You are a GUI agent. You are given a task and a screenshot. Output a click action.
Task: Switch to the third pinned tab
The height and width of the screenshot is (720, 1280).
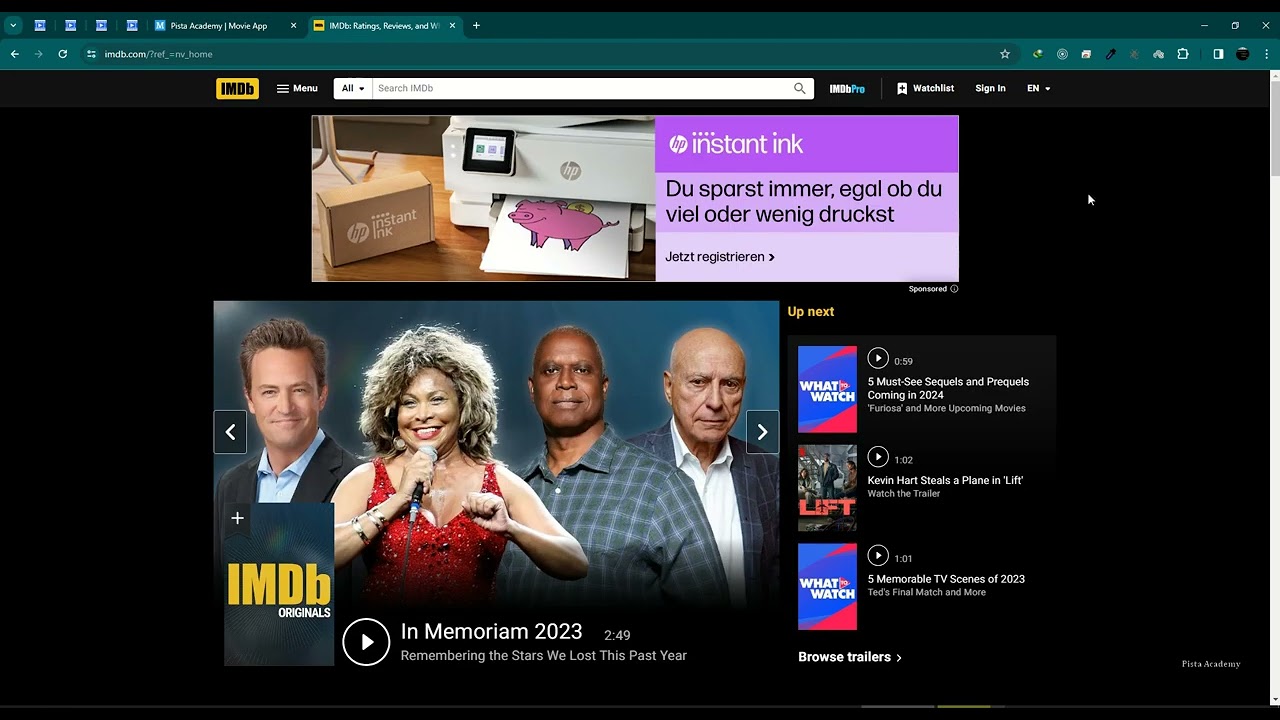tap(101, 26)
